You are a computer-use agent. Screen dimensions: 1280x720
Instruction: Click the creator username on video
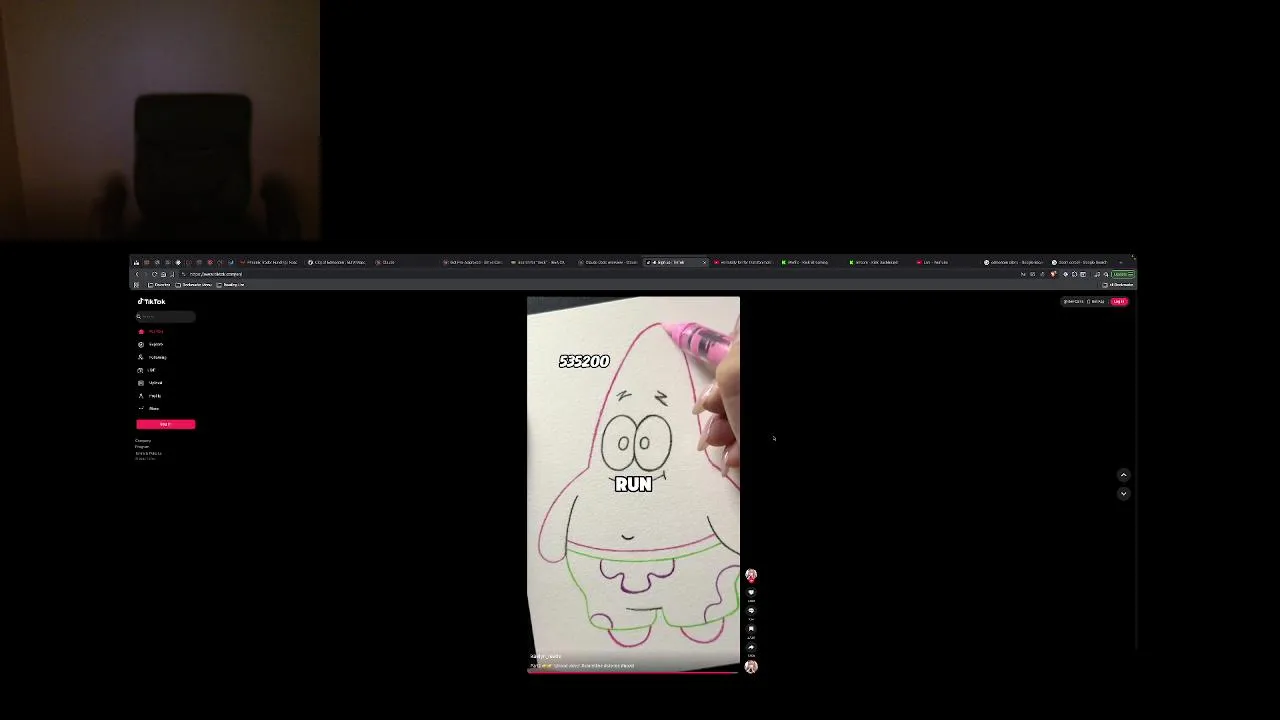coord(545,656)
